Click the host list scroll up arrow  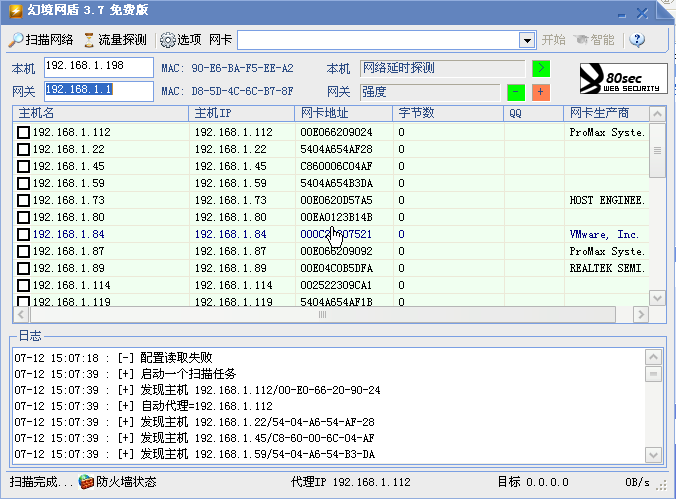tap(657, 114)
